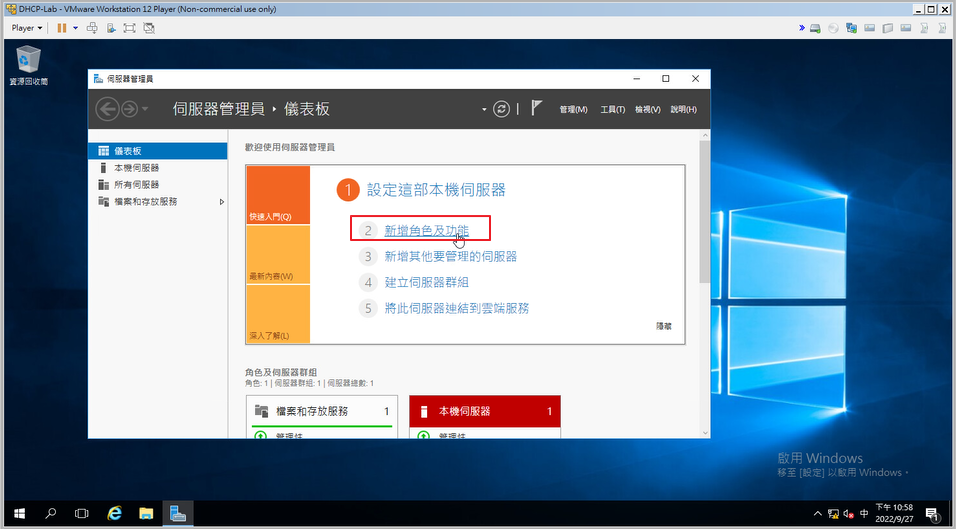Viewport: 956px width, 529px height.
Task: Click the muted volume tray icon
Action: [849, 514]
